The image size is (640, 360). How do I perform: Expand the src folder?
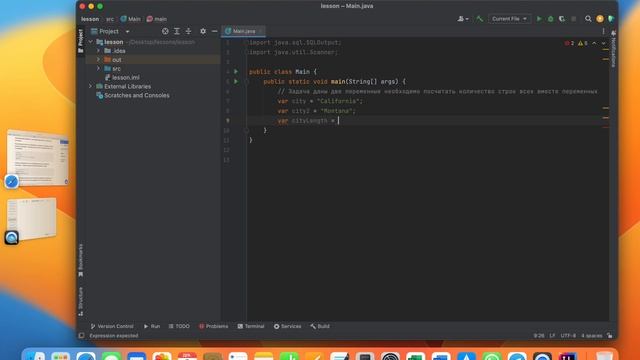tap(98, 69)
